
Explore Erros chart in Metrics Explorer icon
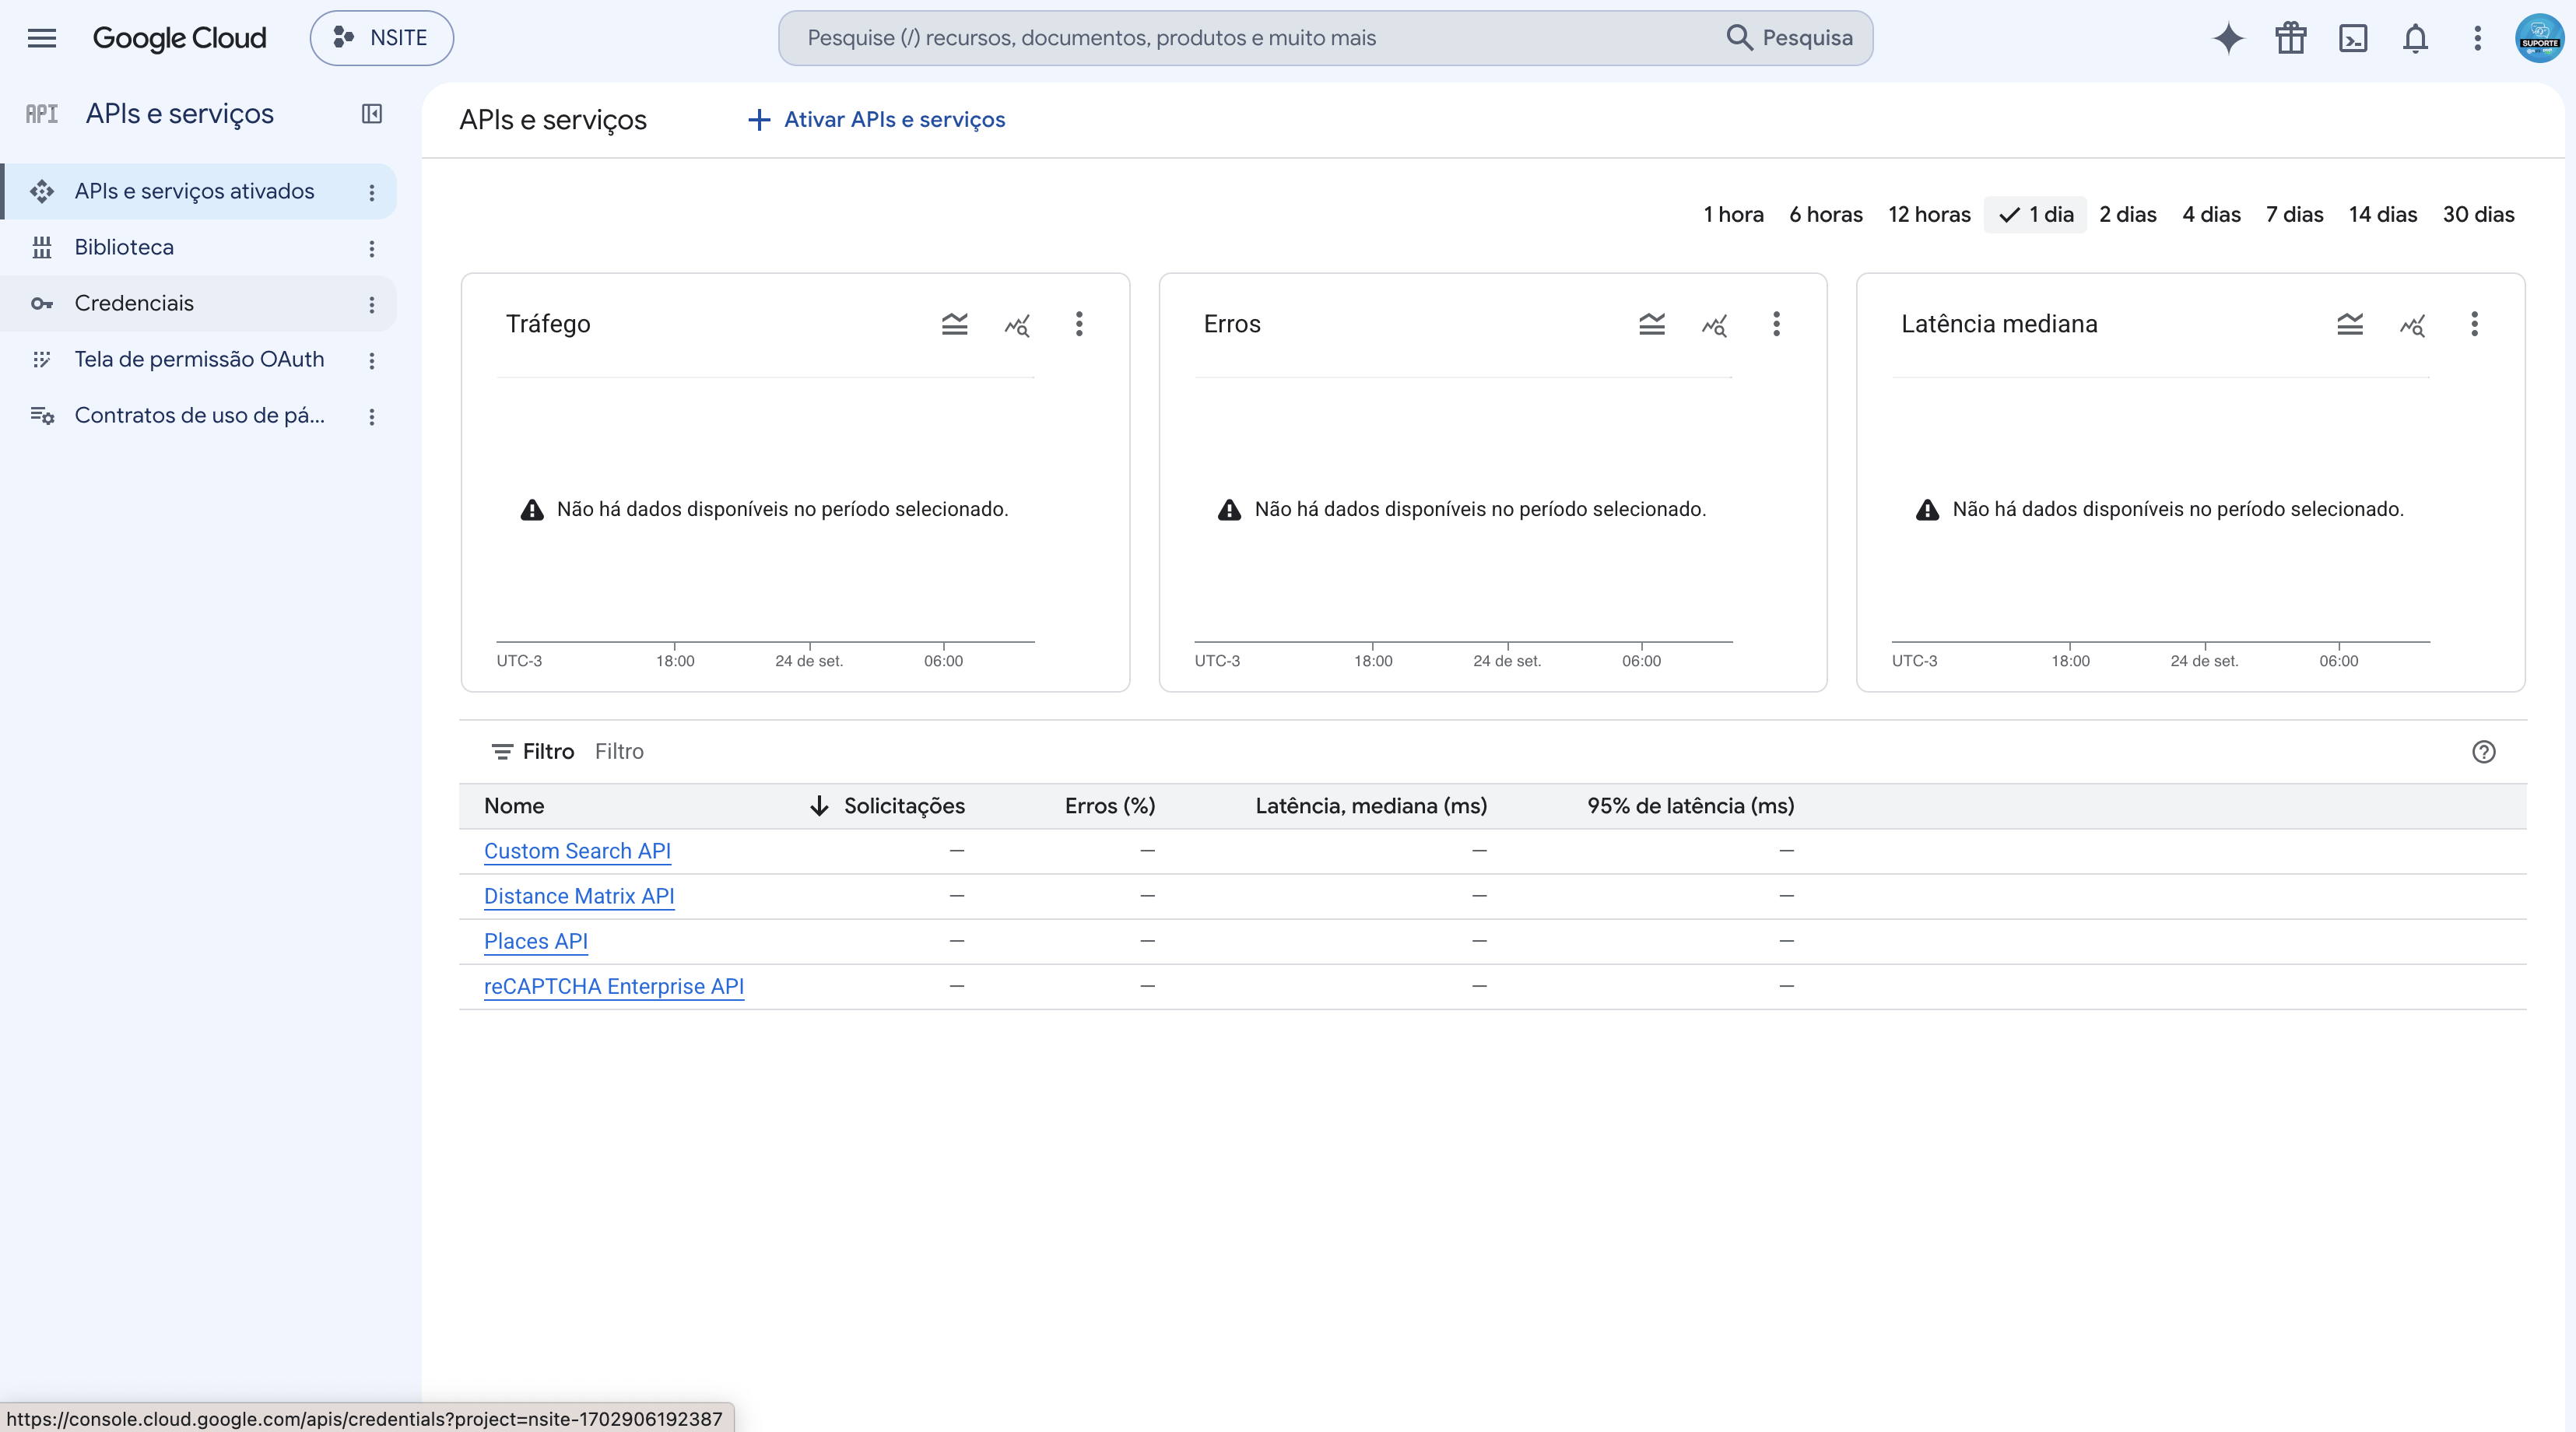tap(1714, 324)
